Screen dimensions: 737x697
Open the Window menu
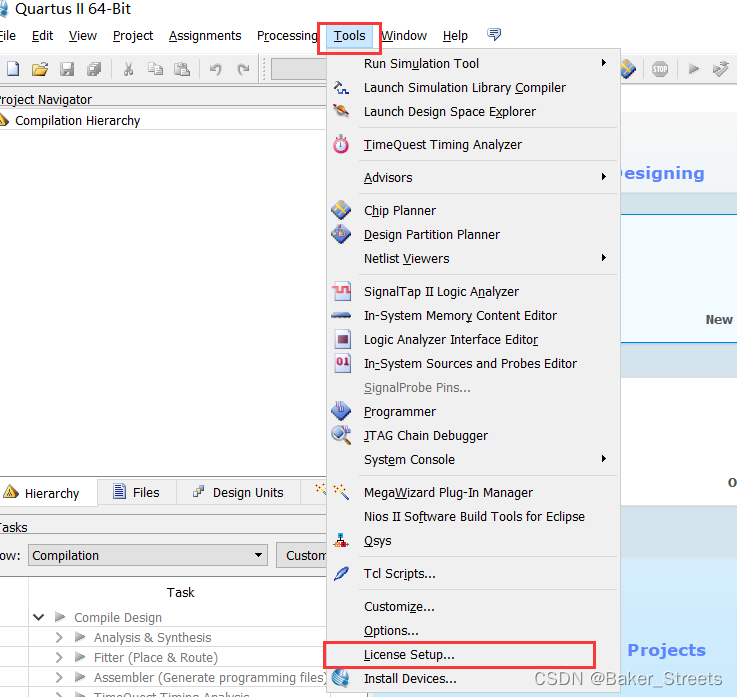pos(404,36)
